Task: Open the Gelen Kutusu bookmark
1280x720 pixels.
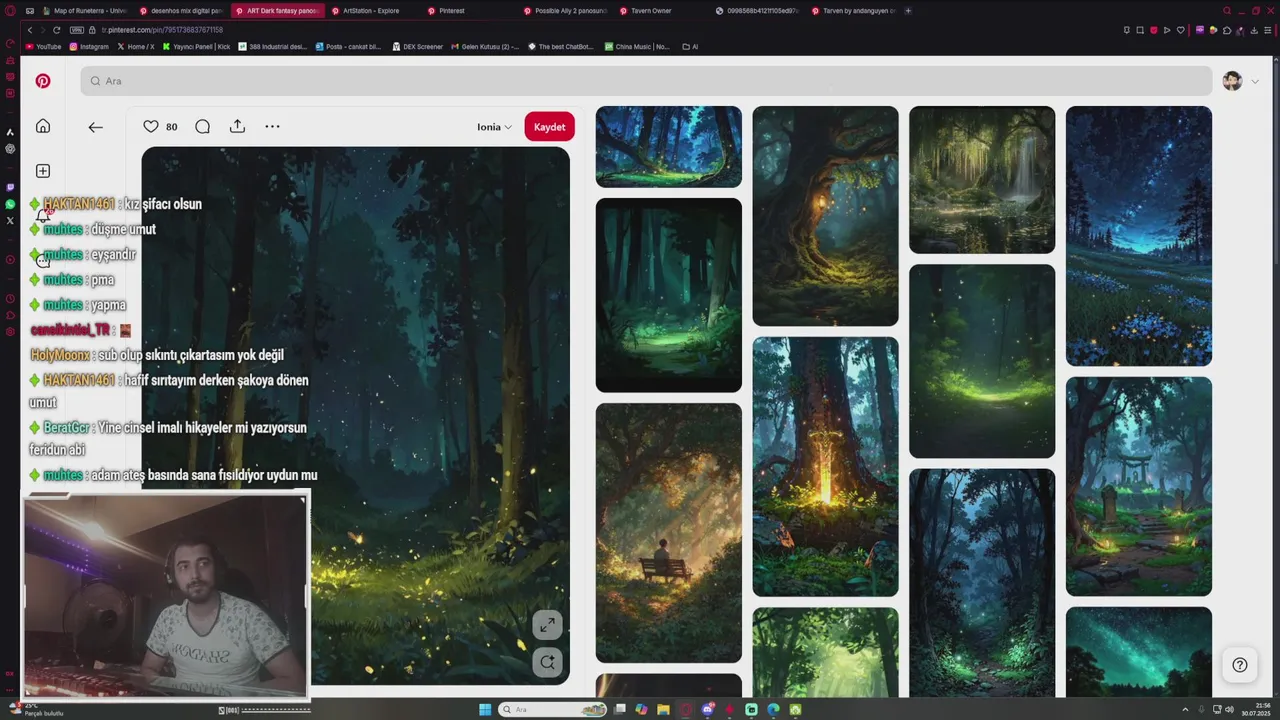Action: tap(485, 47)
